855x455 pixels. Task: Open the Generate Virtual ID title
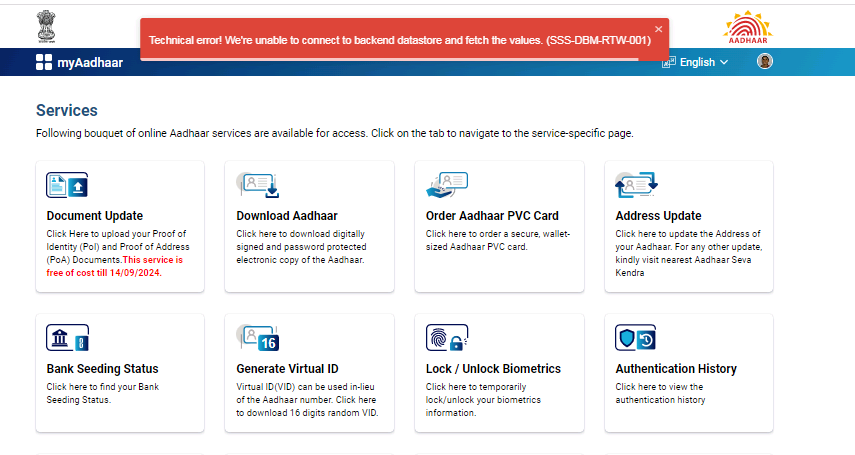[x=287, y=369]
